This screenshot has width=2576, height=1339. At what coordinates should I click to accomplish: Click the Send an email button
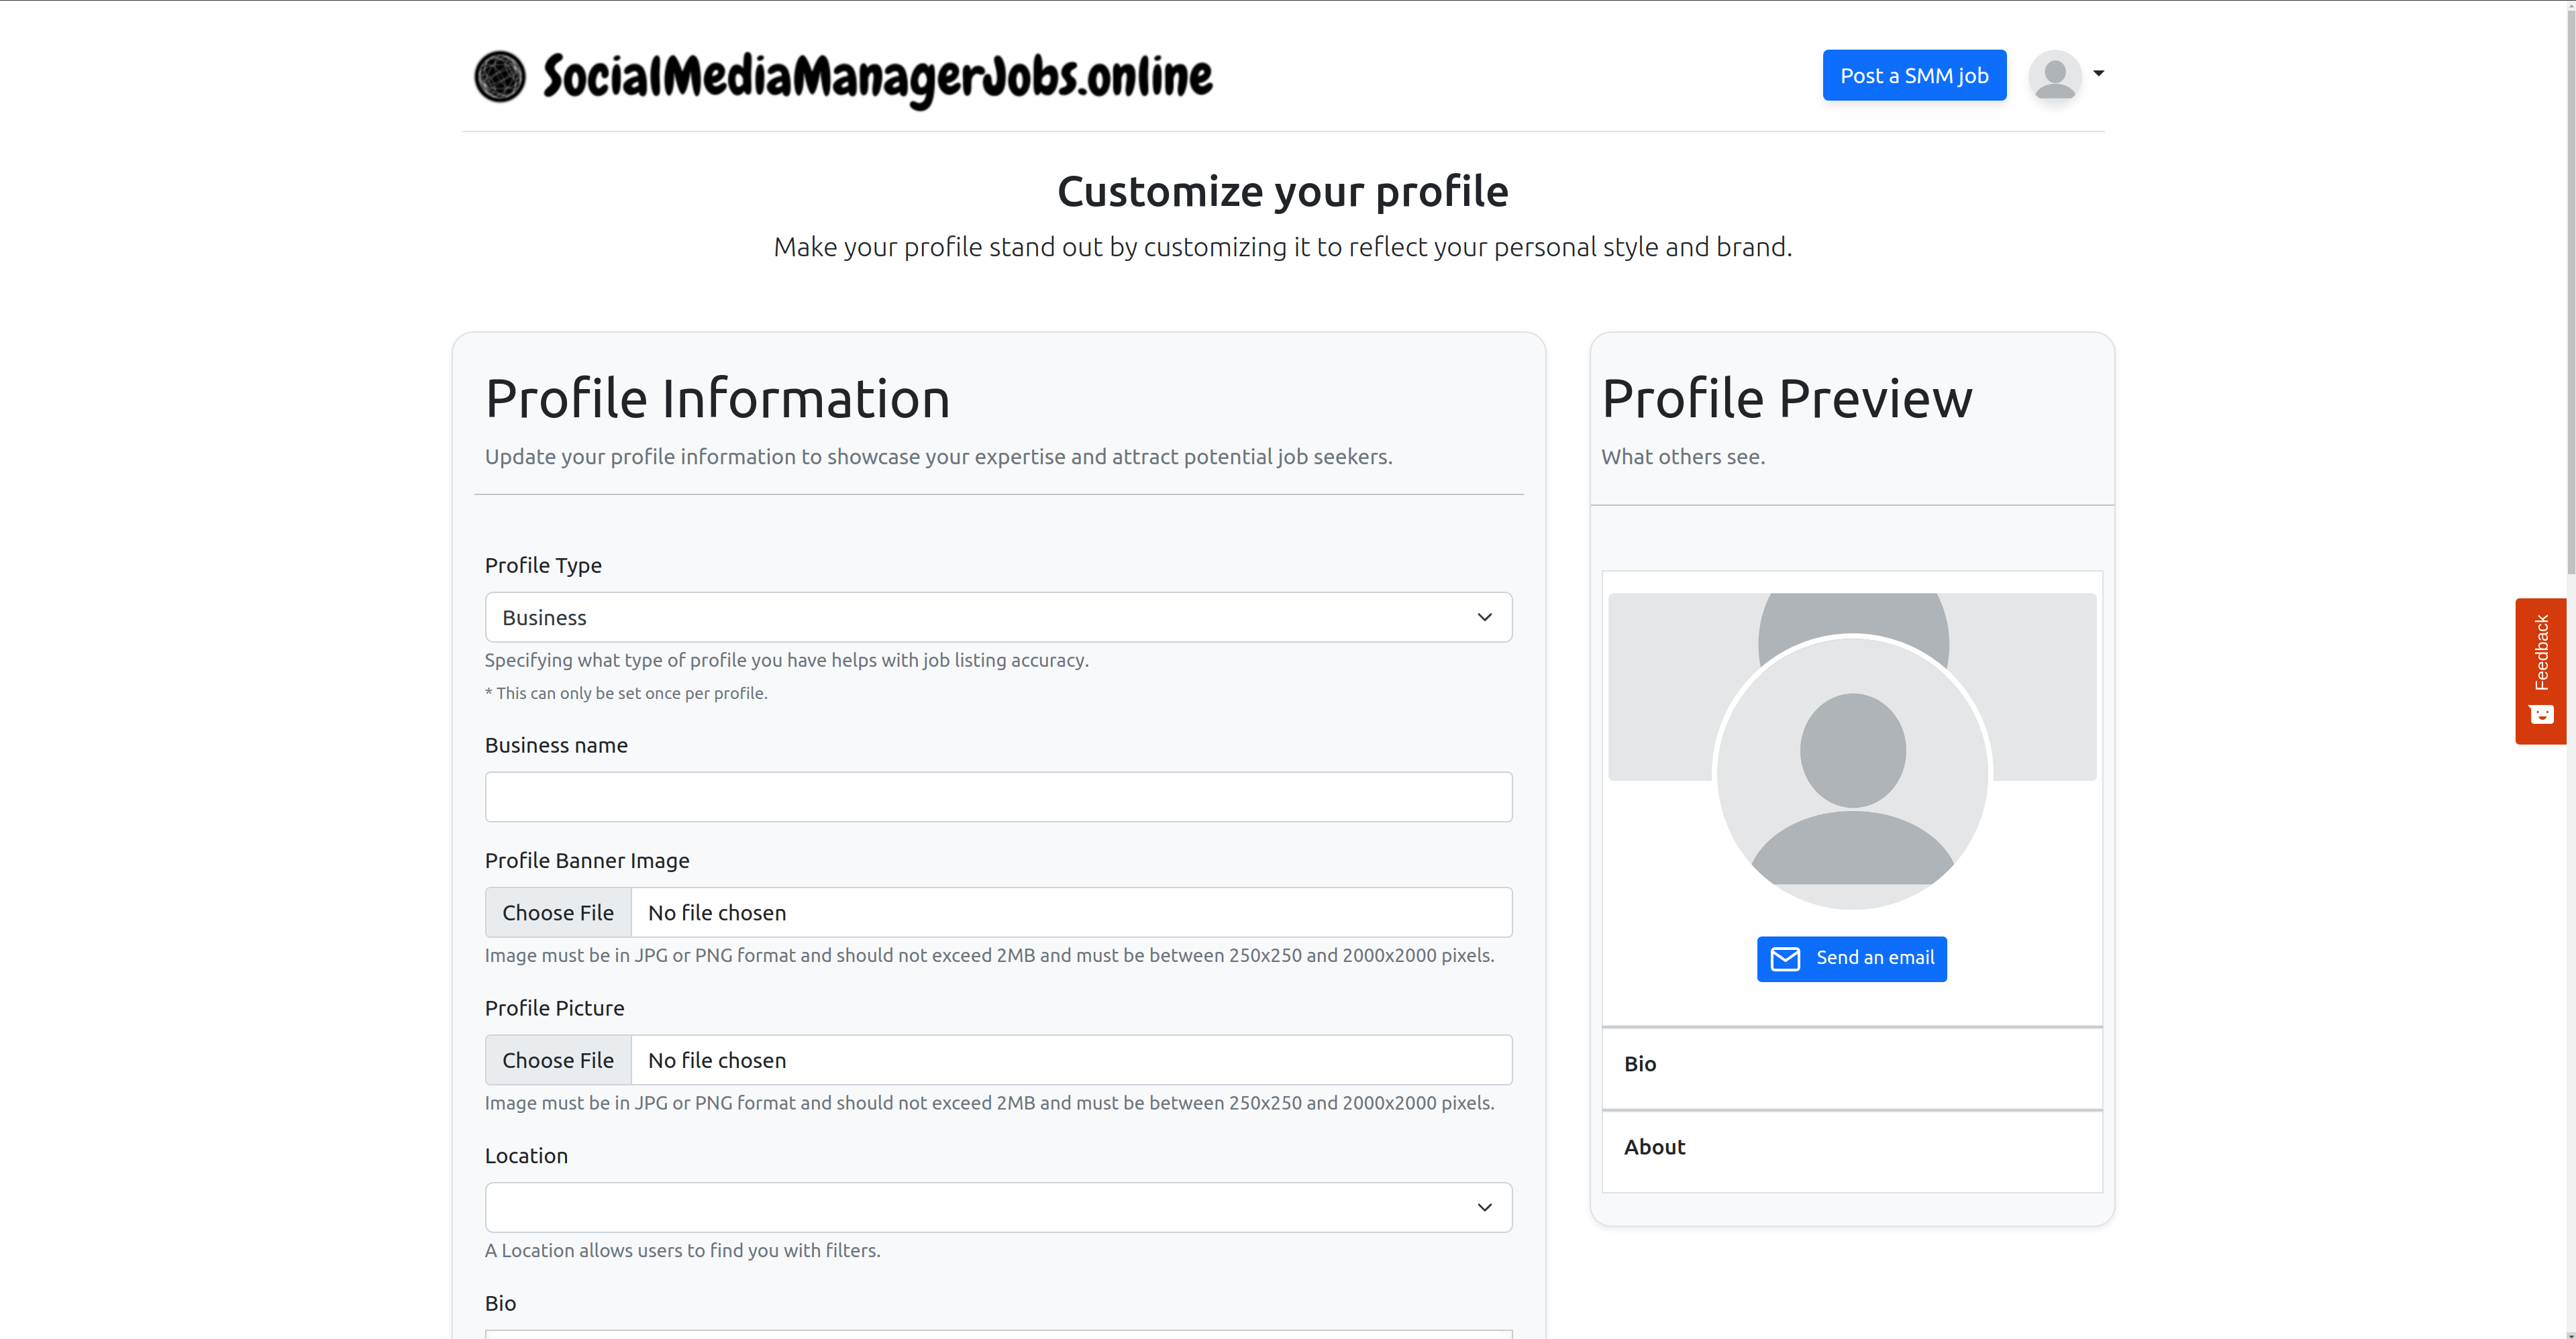(x=1851, y=958)
